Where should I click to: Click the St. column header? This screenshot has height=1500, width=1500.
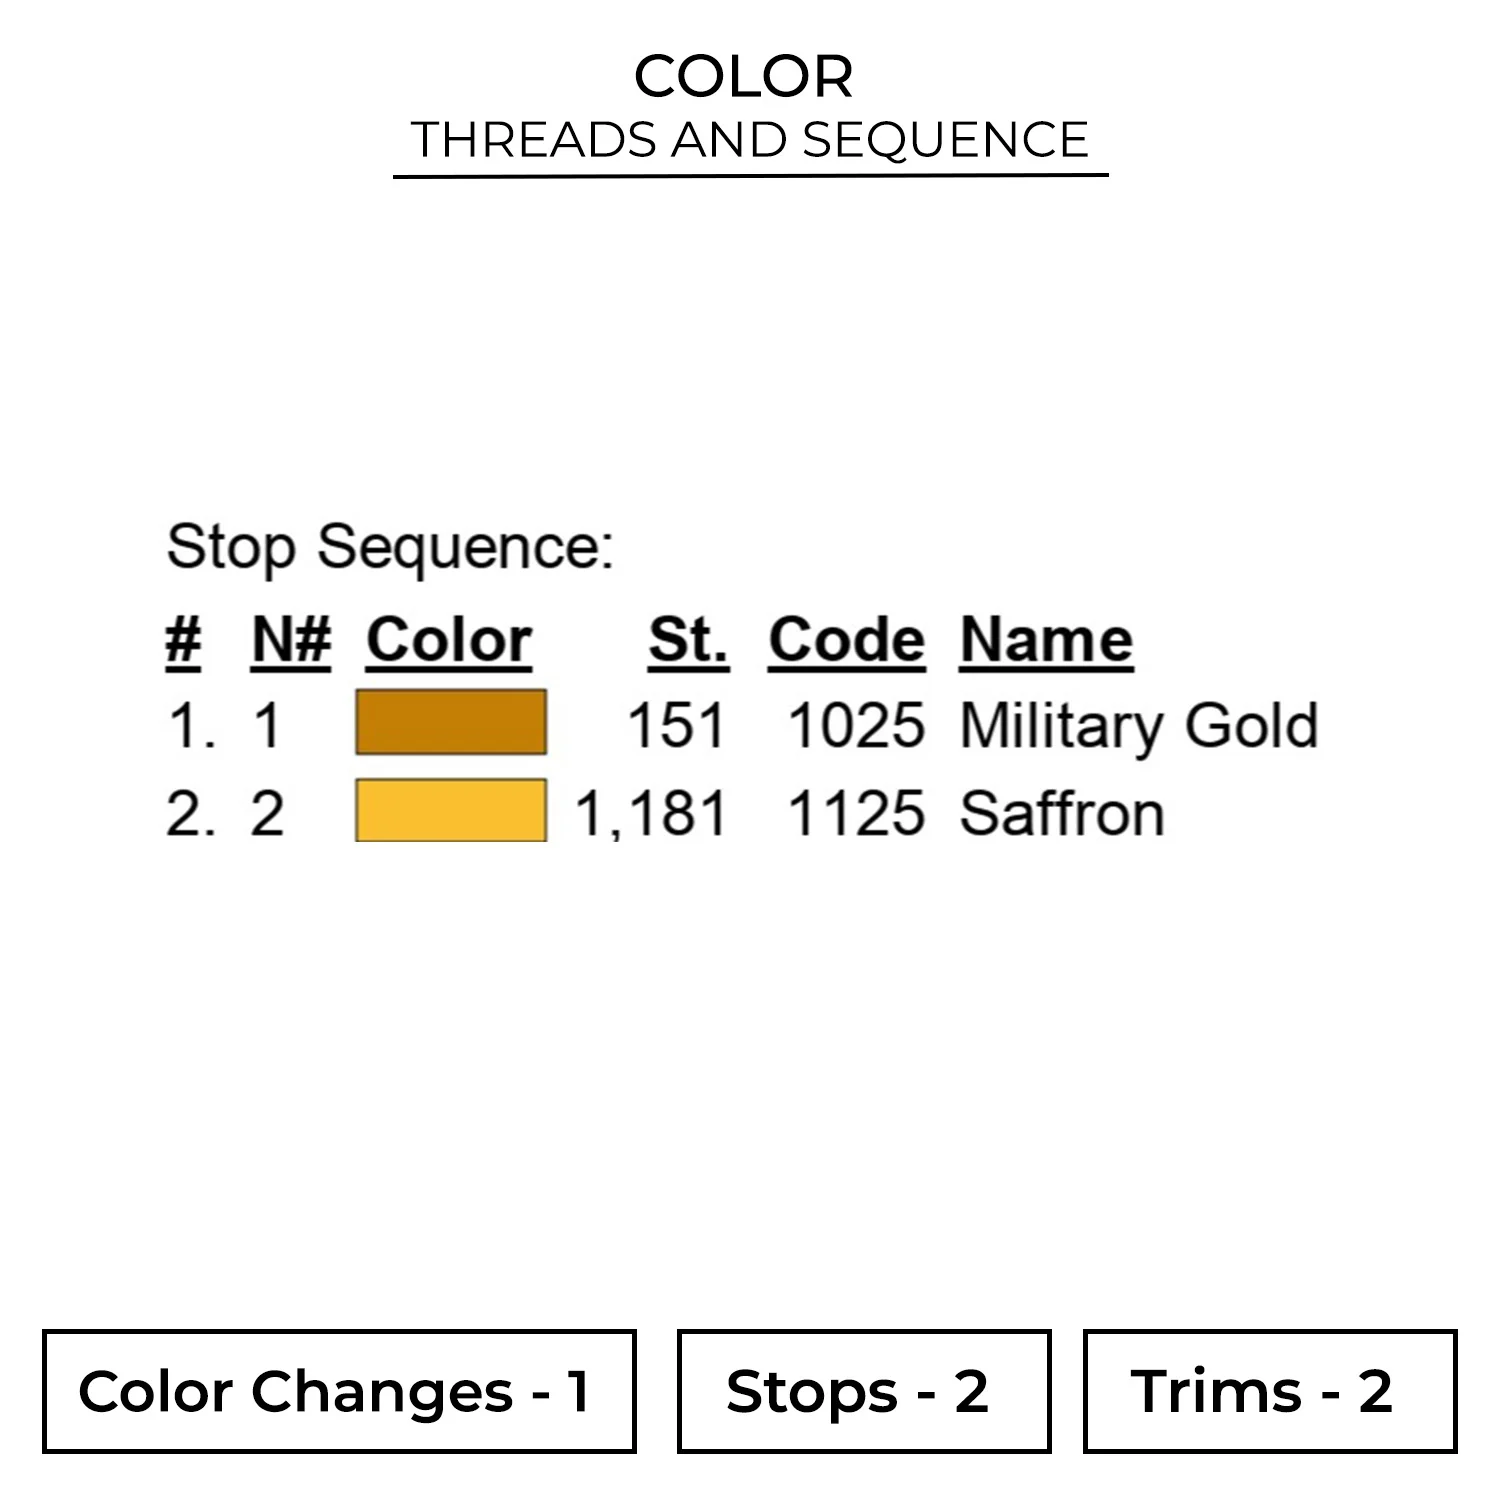click(x=688, y=639)
